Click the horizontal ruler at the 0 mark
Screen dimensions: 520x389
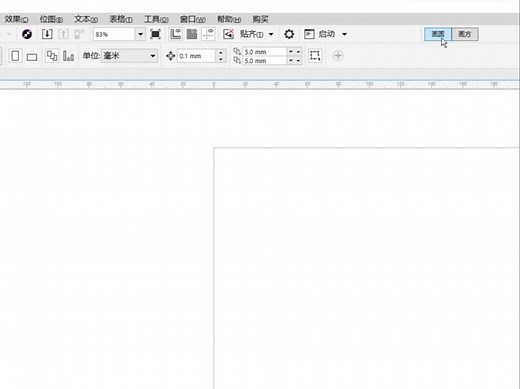[214, 84]
